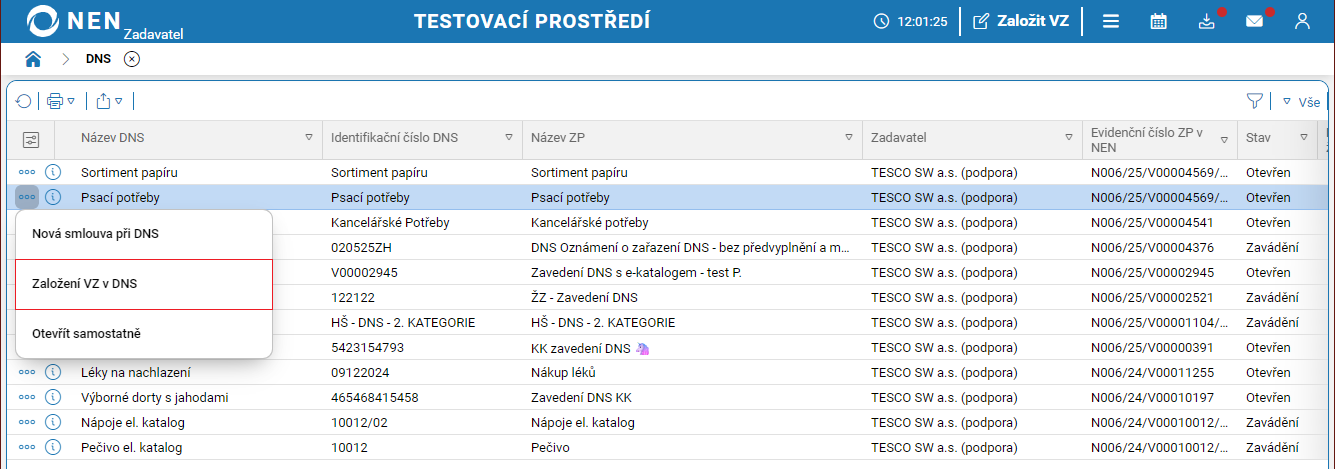The image size is (1335, 469).
Task: Open the filter funnel icon
Action: coord(1254,101)
